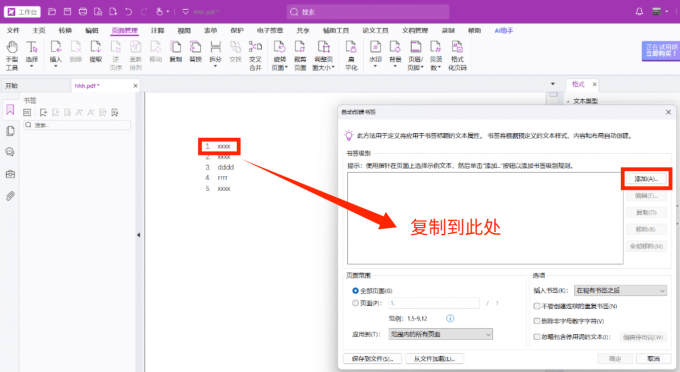680x372 pixels.
Task: Open the Comments panel in left sidebar
Action: click(10, 152)
